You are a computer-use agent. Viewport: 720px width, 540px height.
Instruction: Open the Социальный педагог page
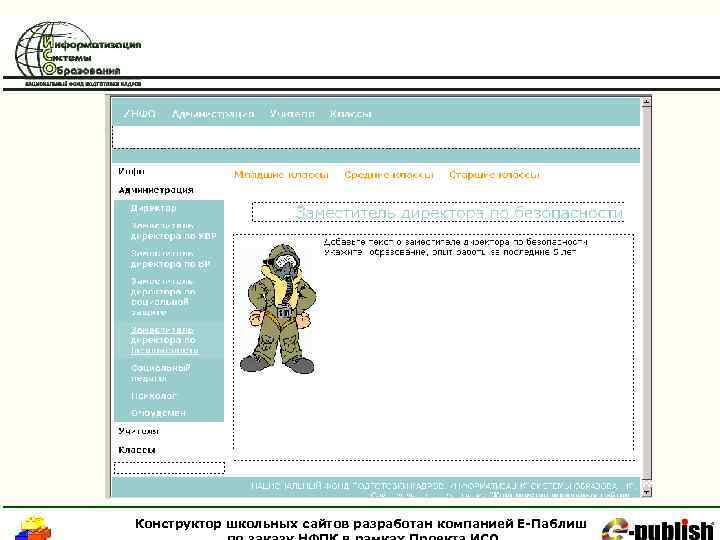click(160, 373)
